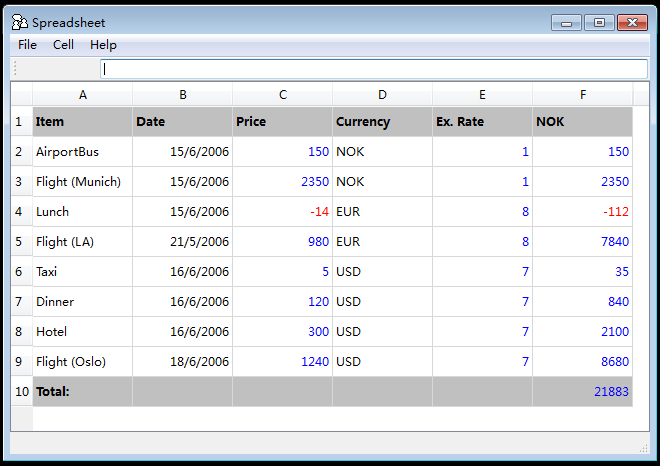Viewport: 660px width, 466px height.
Task: Select the total cell '21883'
Action: [x=583, y=391]
